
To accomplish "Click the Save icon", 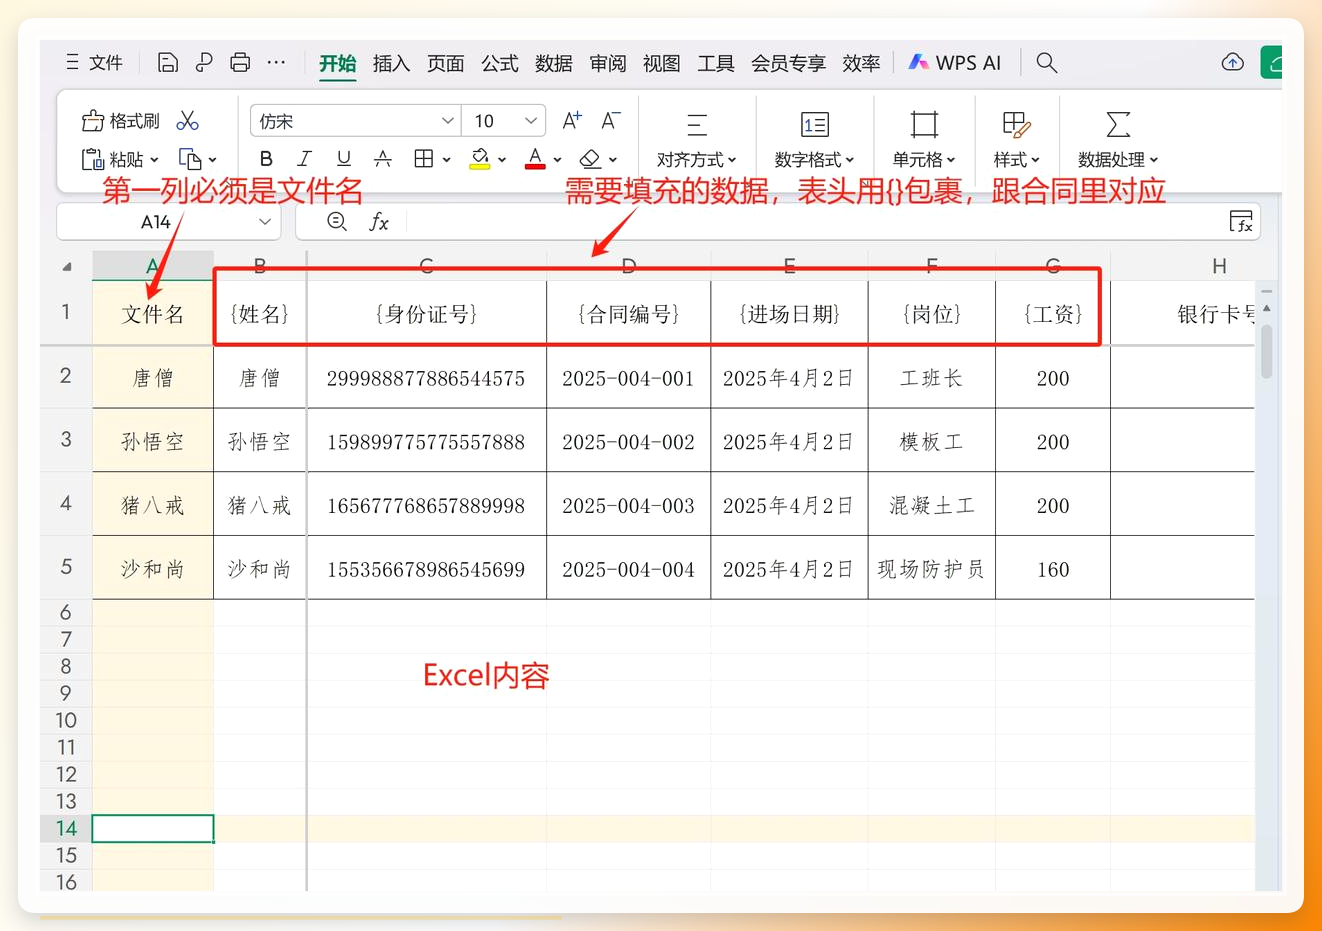I will [x=168, y=63].
